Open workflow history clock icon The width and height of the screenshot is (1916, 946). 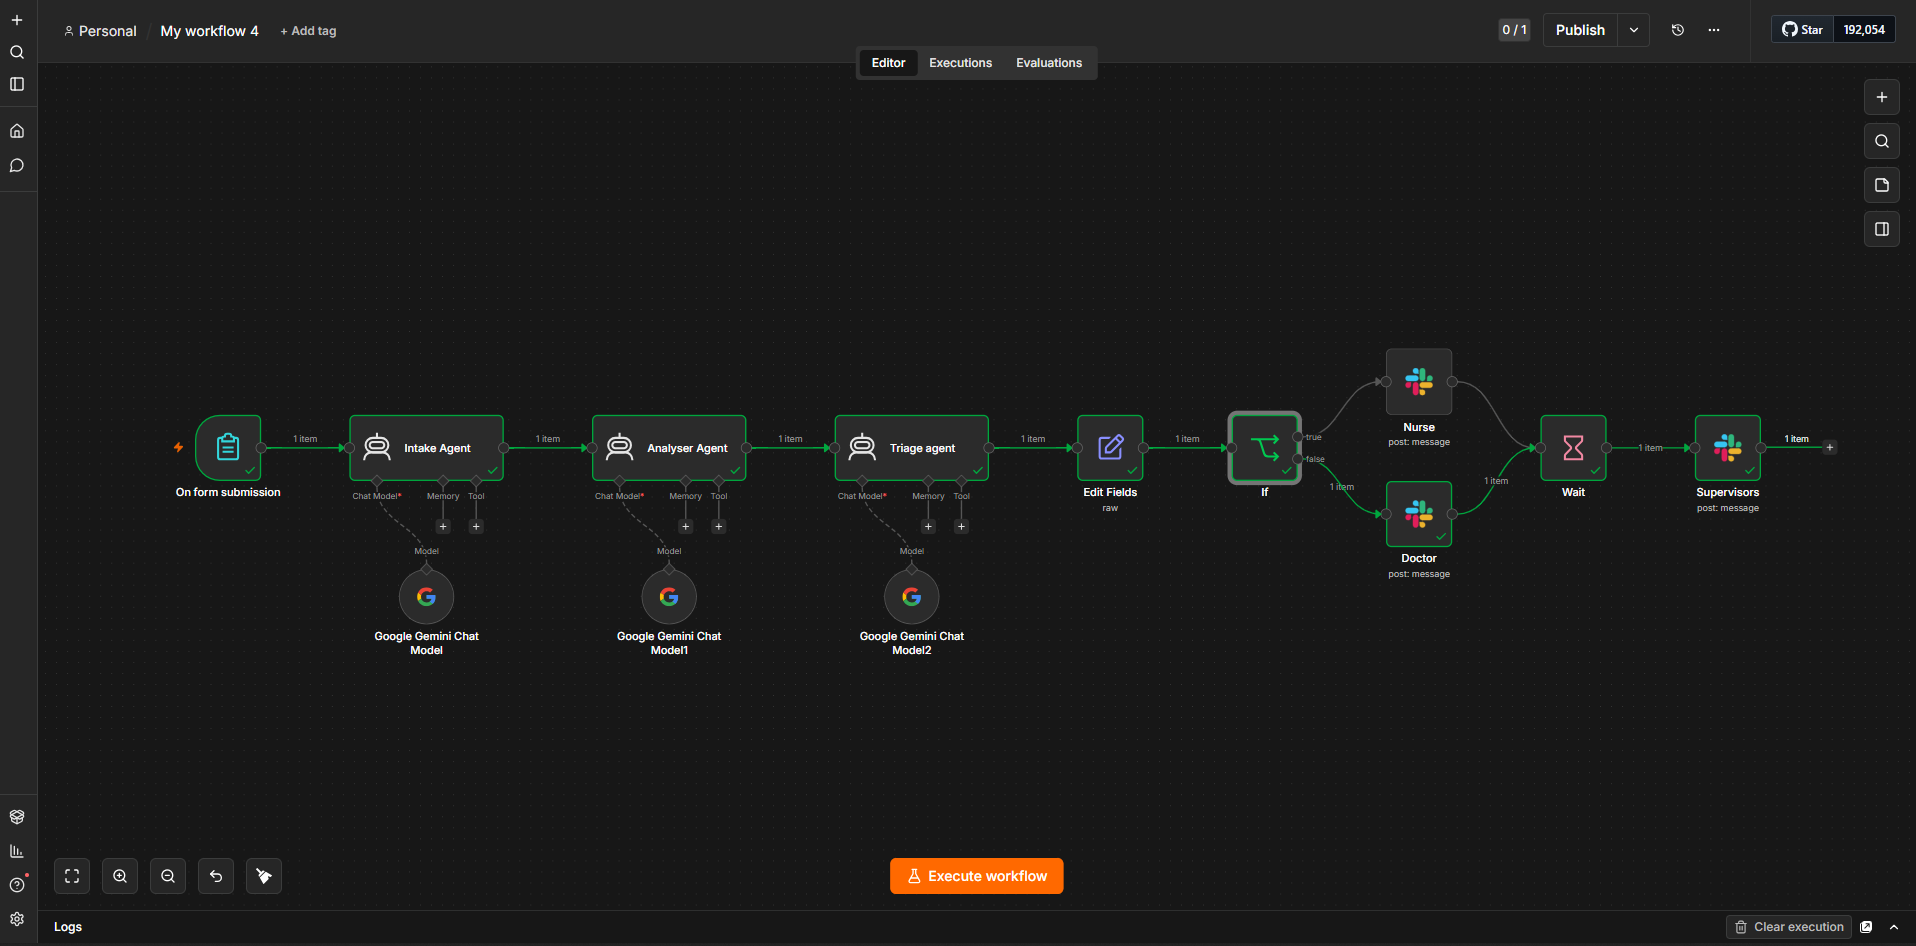pos(1678,30)
